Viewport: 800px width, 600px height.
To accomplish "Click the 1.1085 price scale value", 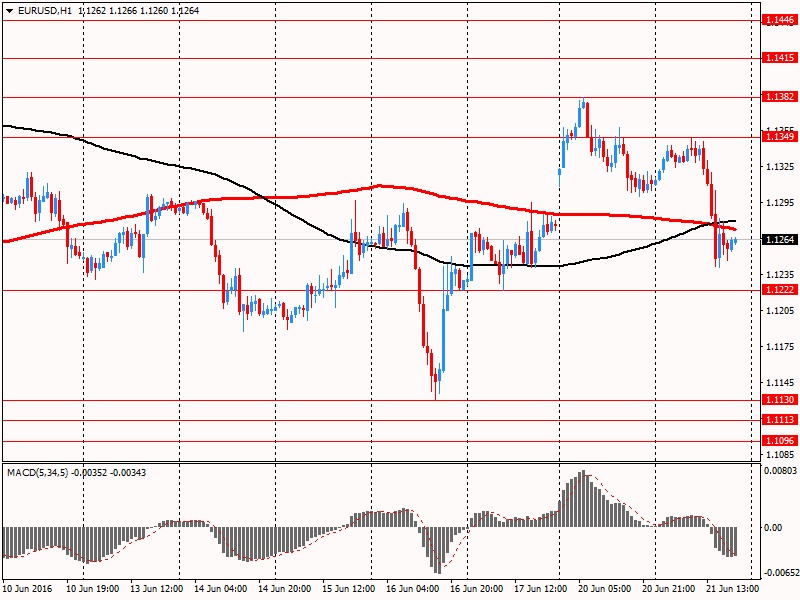I will pos(780,454).
